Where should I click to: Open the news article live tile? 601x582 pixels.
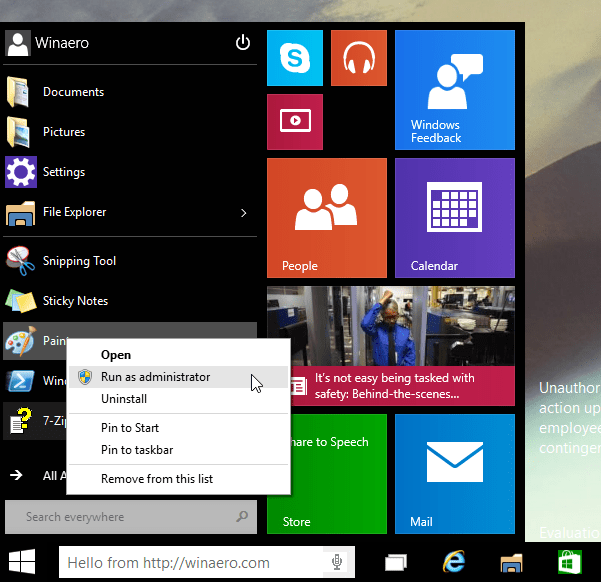tap(391, 346)
